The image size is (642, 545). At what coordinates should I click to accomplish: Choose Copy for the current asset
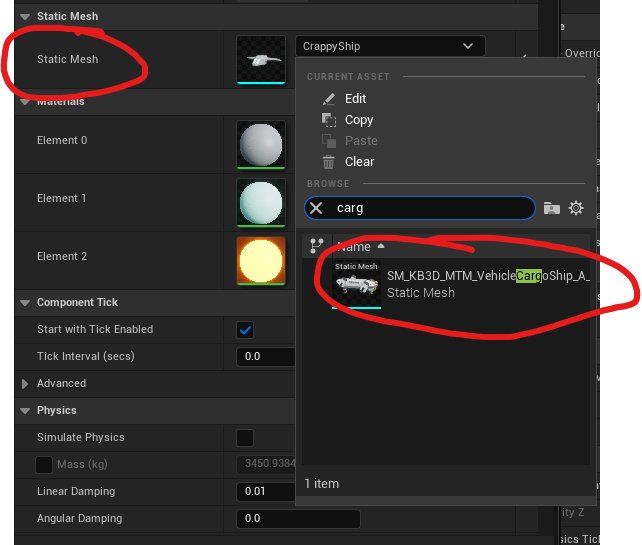359,120
